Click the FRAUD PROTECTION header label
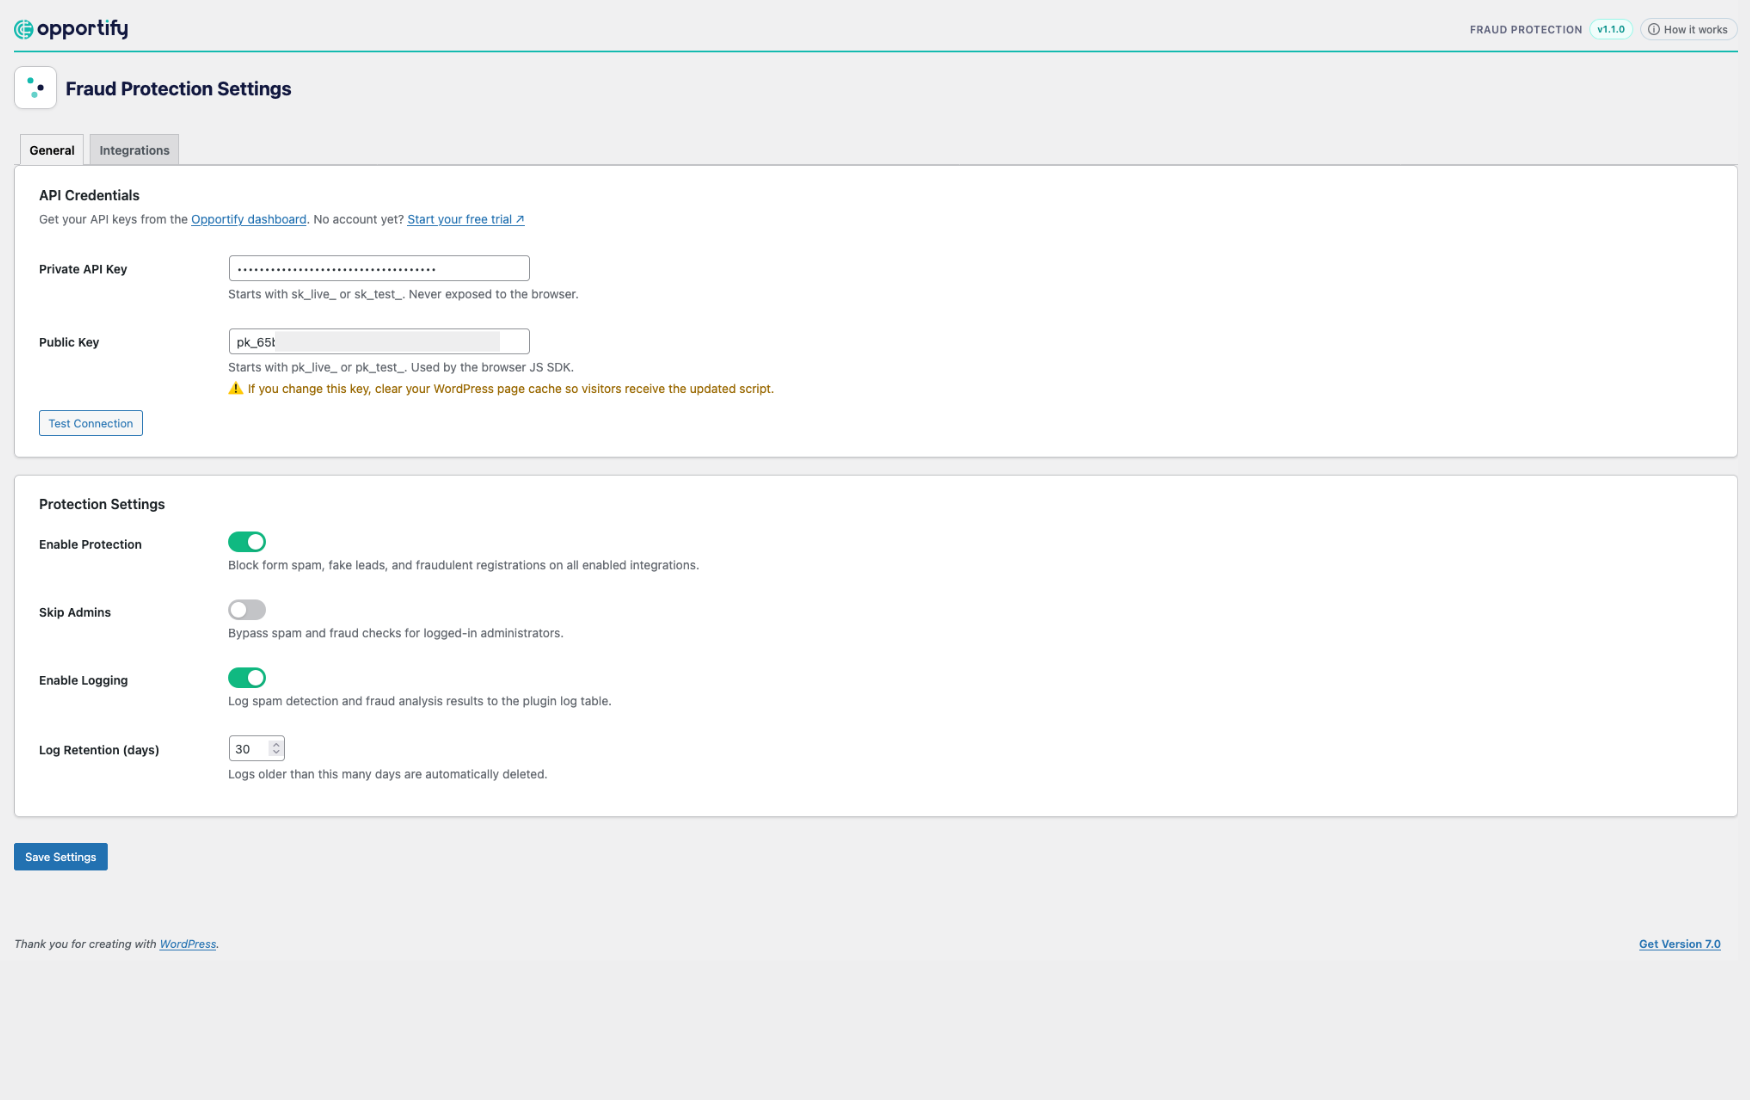This screenshot has height=1100, width=1750. (1526, 30)
